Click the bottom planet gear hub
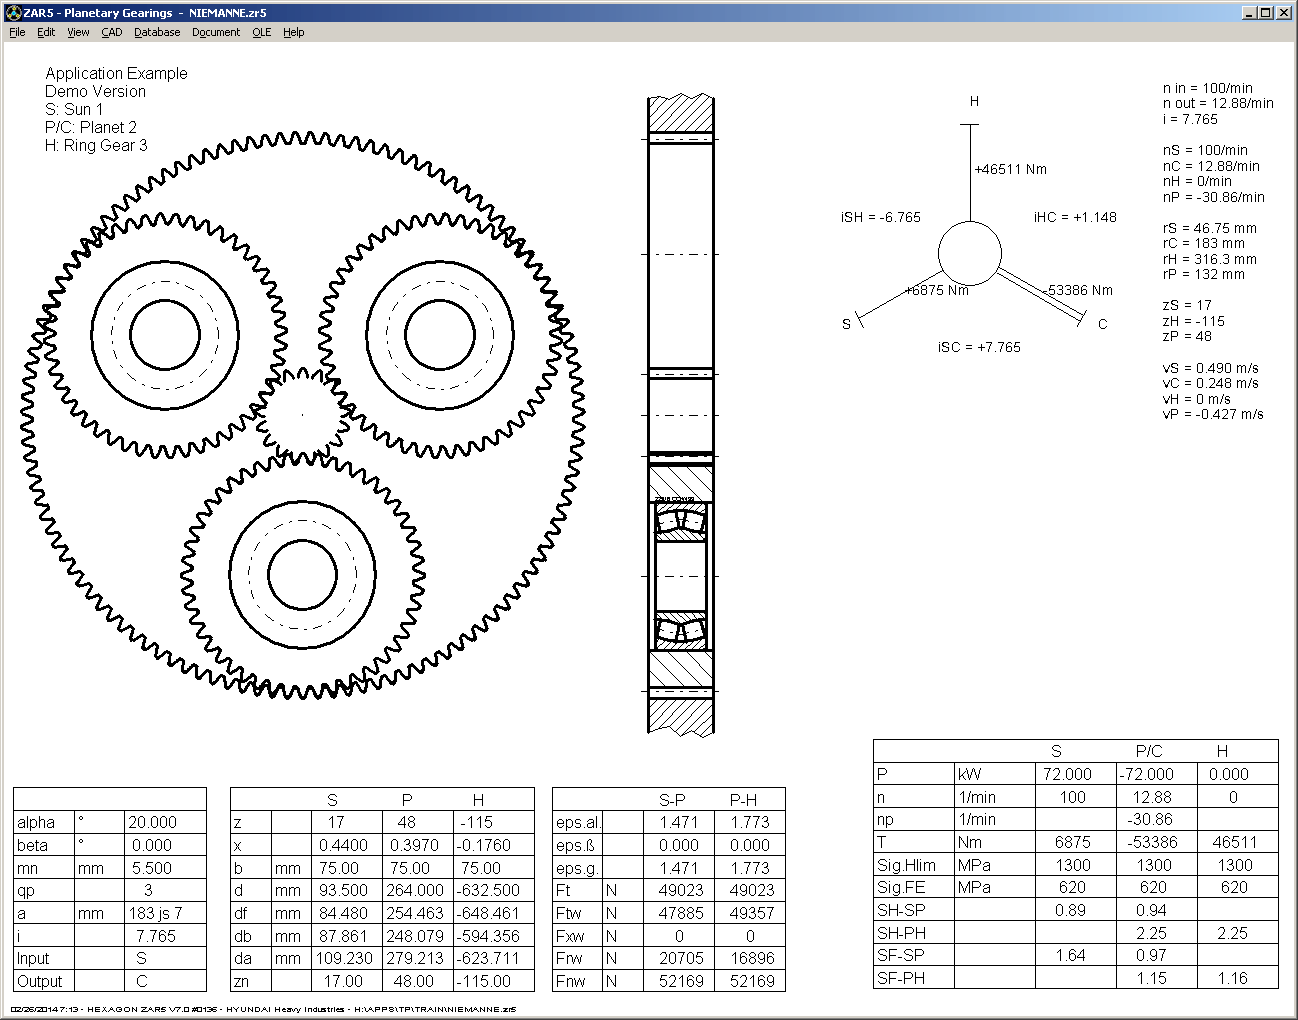The image size is (1298, 1020). pos(302,575)
